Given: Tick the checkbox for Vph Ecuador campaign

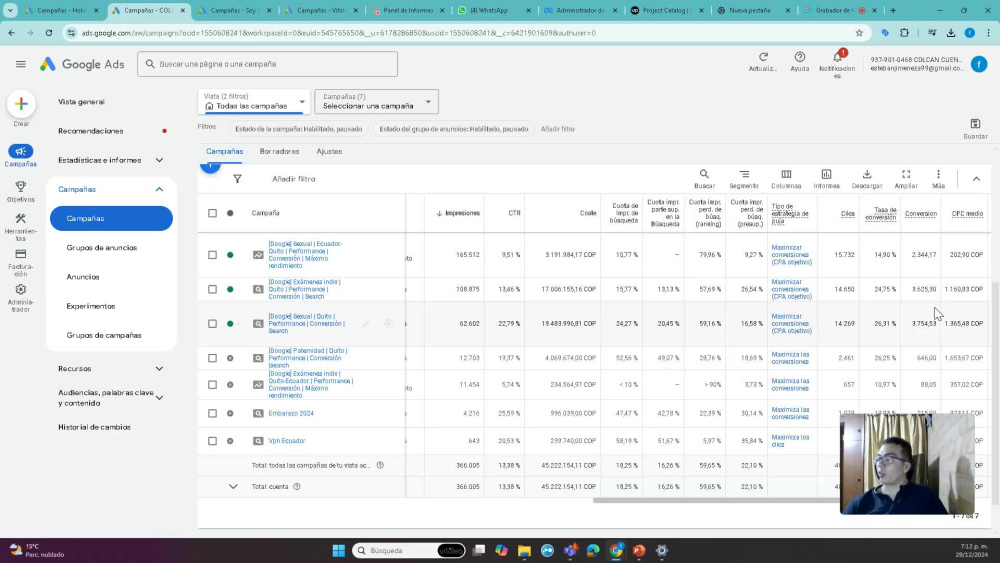Looking at the screenshot, I should click(x=212, y=441).
